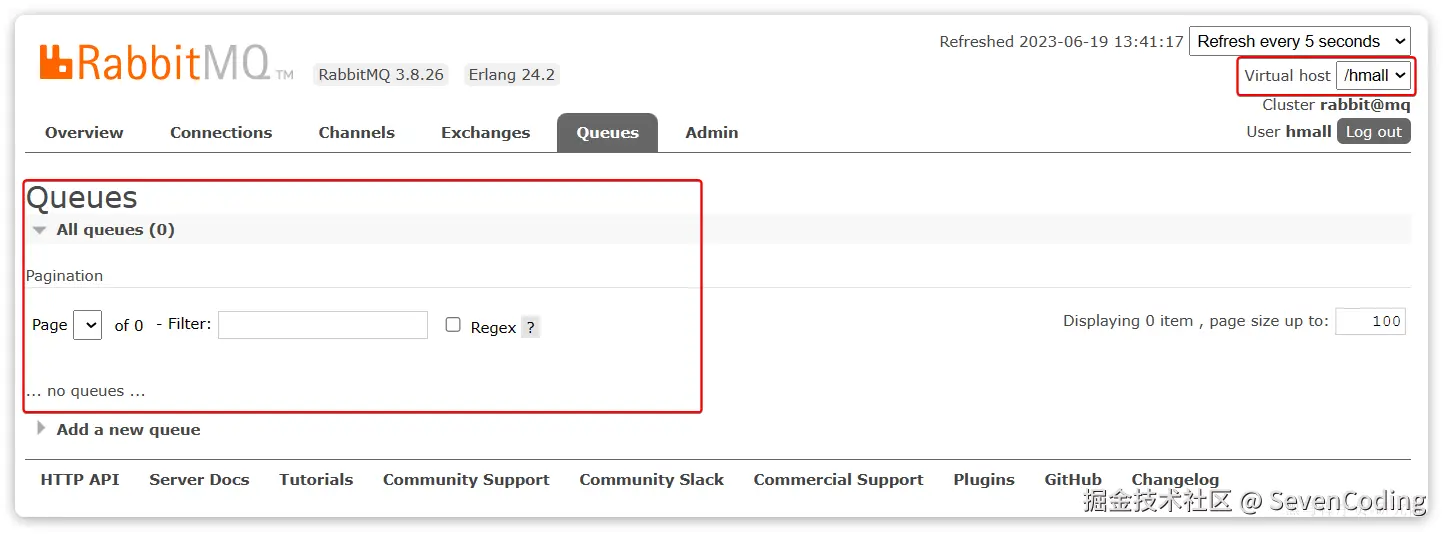The height and width of the screenshot is (534, 1443).
Task: Click the page size input field
Action: pyautogui.click(x=1370, y=321)
